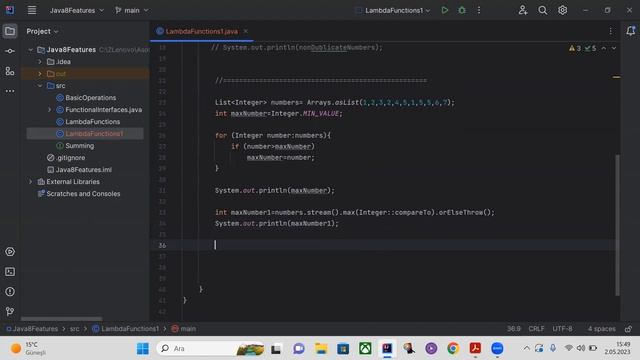Show hidden tray icons chevron
The width and height of the screenshot is (640, 360).
tap(527, 349)
